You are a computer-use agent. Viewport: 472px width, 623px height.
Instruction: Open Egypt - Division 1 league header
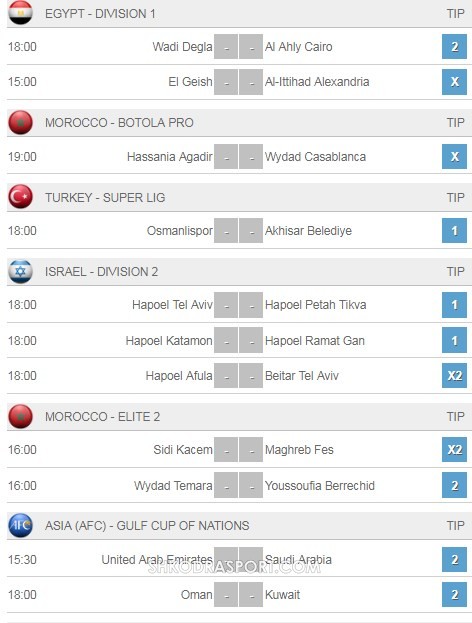(x=100, y=14)
